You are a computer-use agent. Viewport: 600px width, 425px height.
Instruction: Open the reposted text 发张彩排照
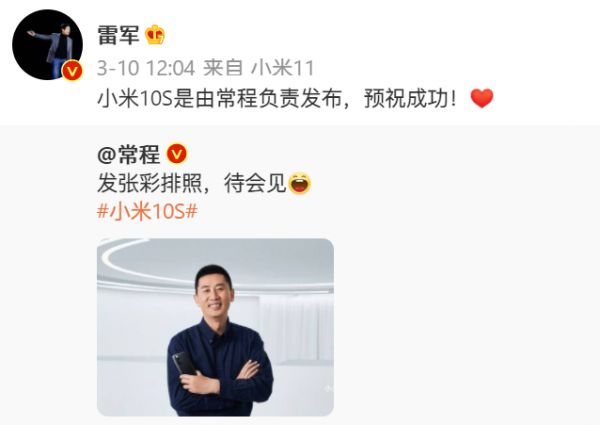[150, 183]
